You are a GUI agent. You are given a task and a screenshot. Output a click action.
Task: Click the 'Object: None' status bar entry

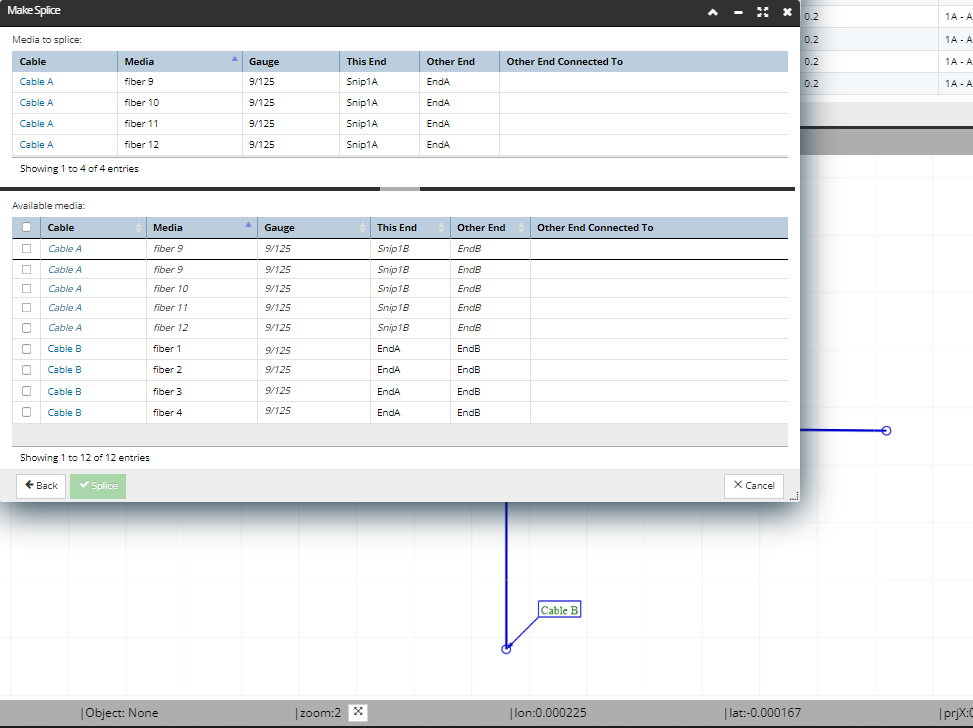point(122,713)
